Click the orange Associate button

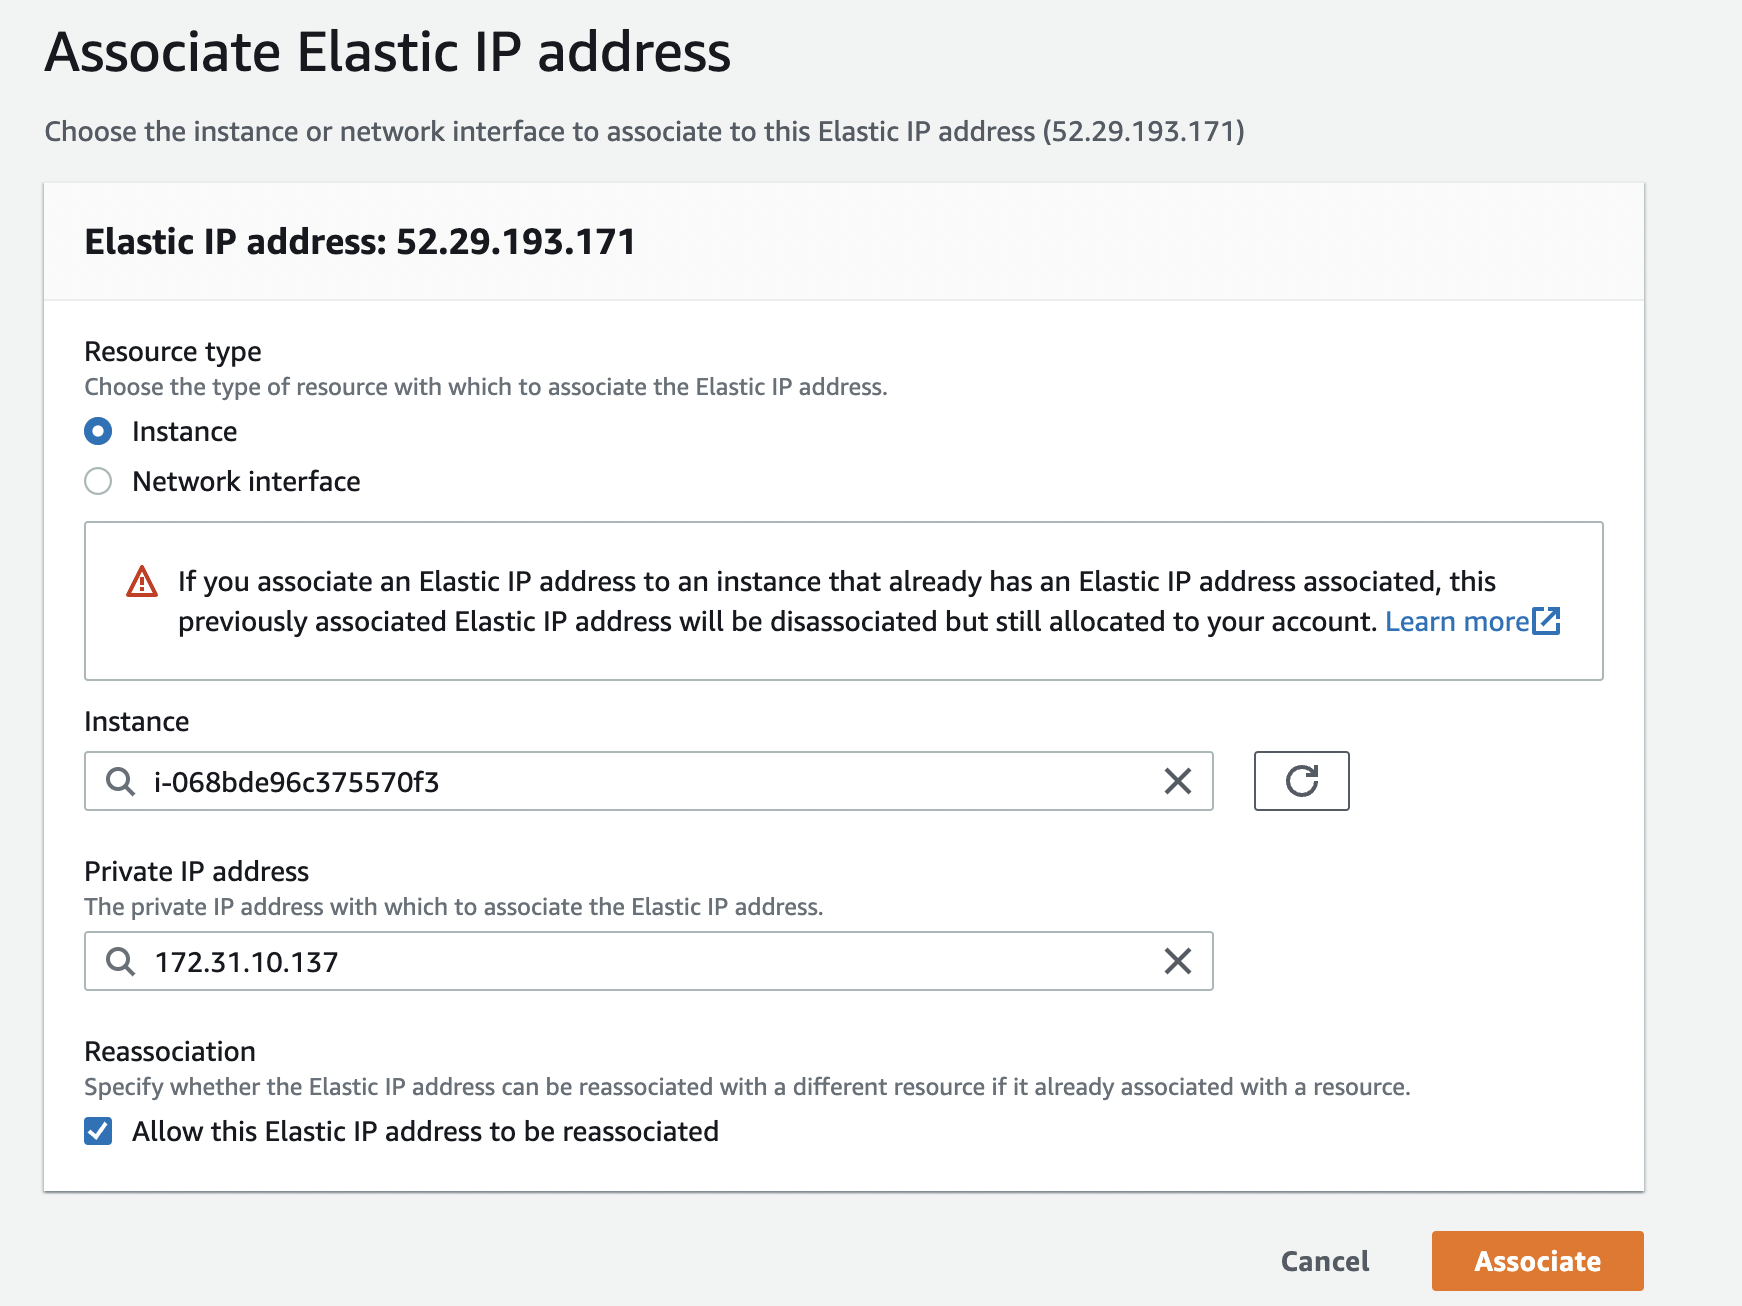1537,1261
